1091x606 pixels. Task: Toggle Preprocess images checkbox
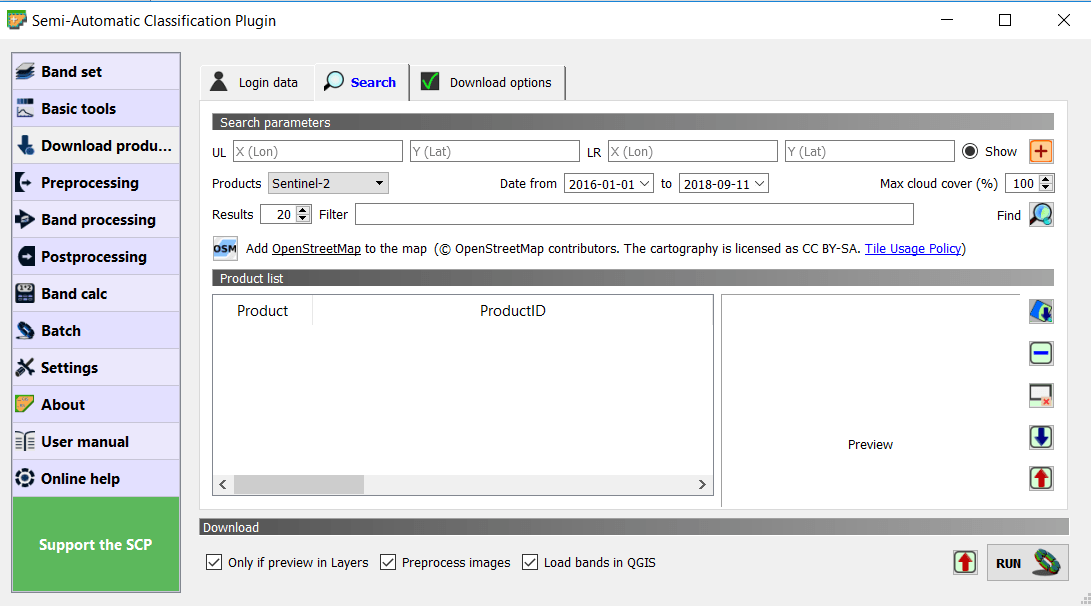coord(388,562)
